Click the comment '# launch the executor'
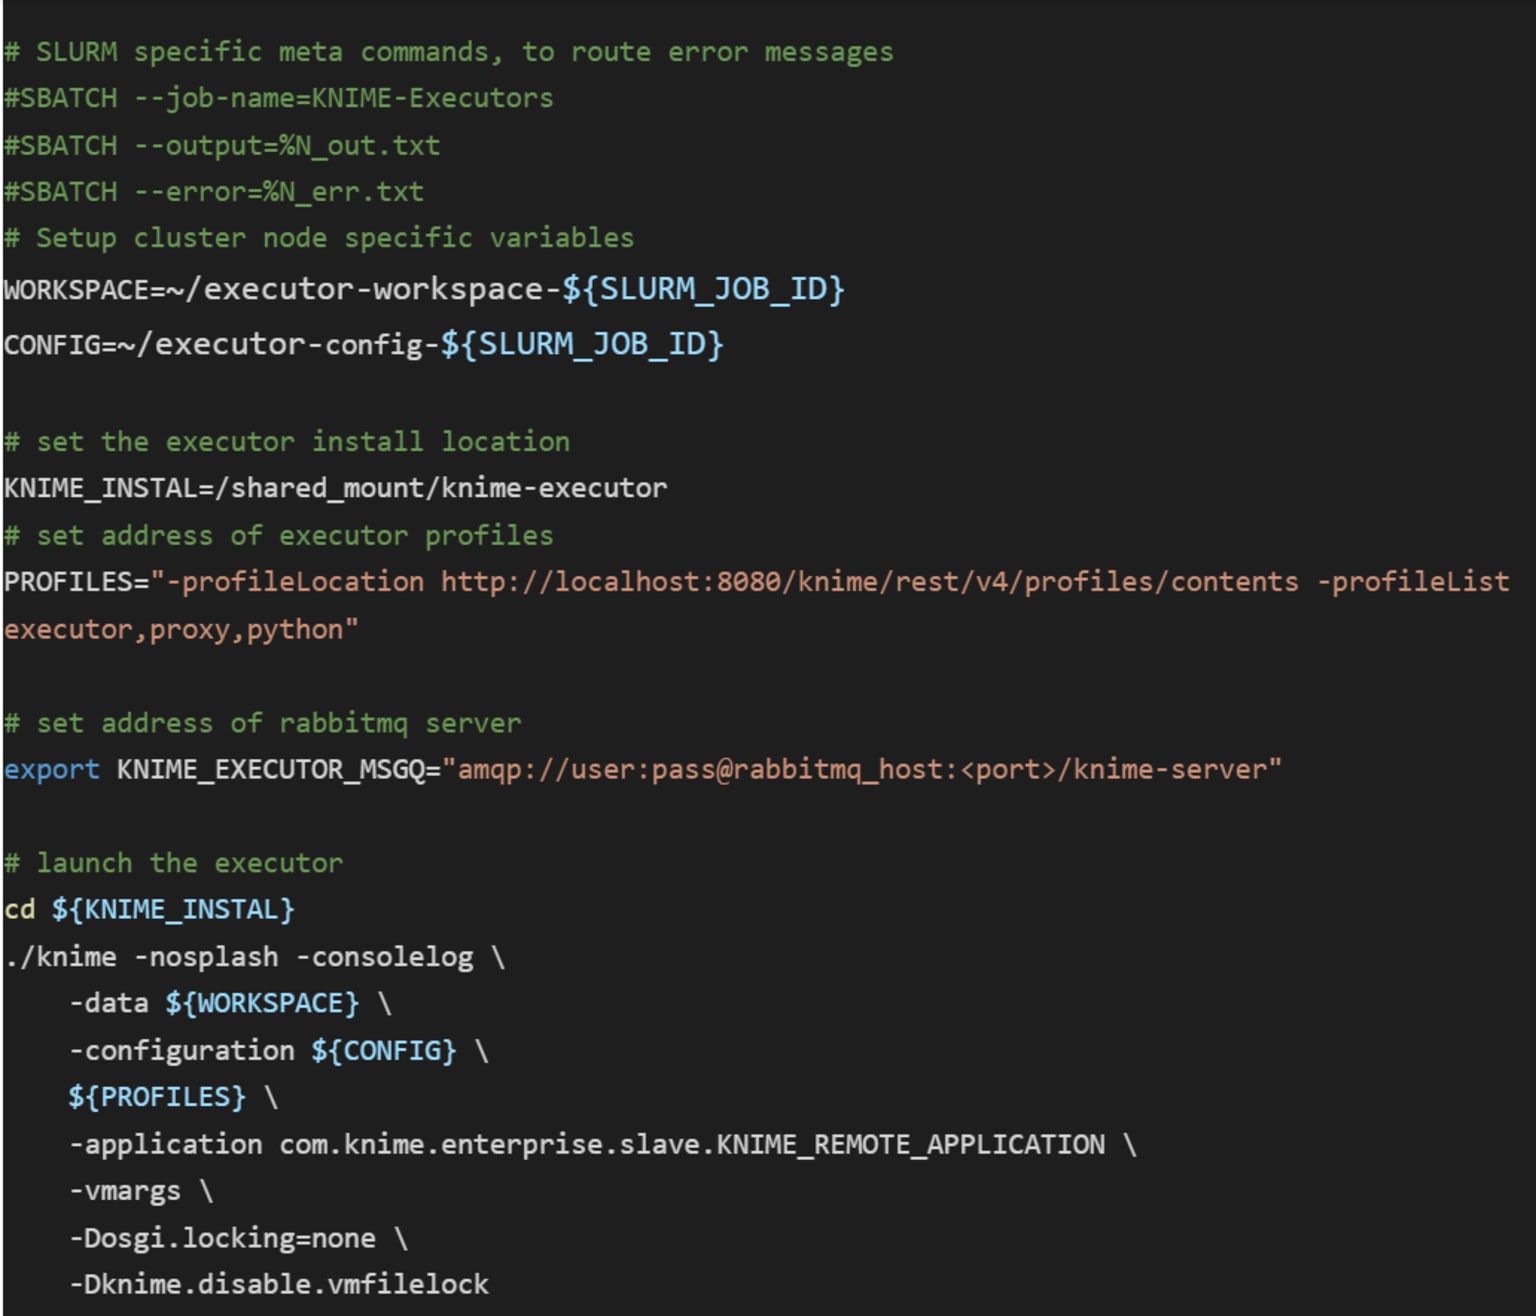1536x1316 pixels. pyautogui.click(x=173, y=862)
